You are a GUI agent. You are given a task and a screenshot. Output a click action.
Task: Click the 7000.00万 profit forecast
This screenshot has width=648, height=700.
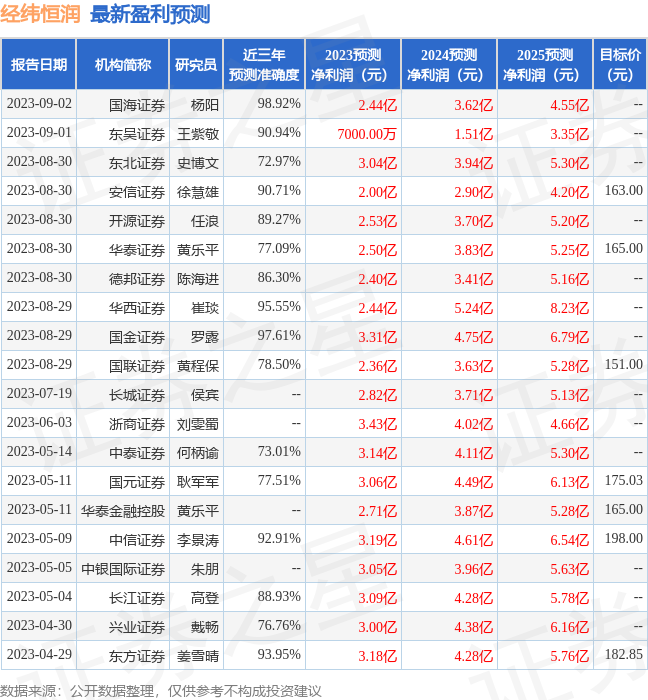tap(367, 134)
